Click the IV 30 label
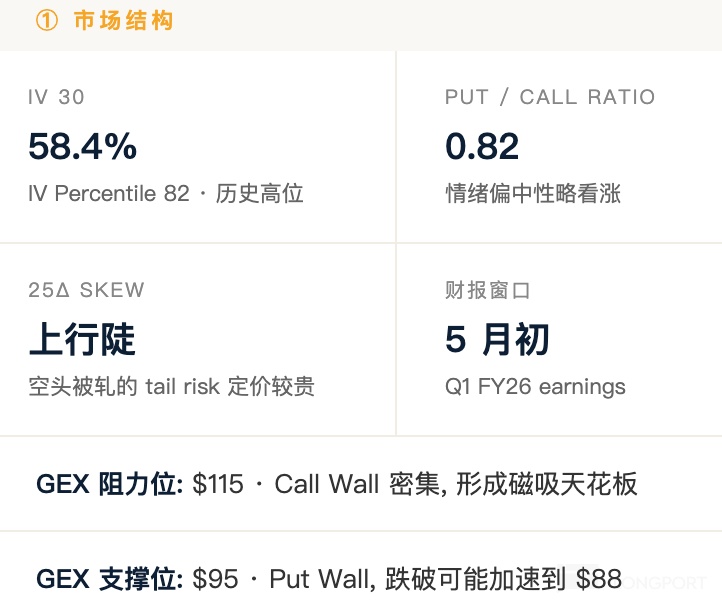The height and width of the screenshot is (608, 722). [x=57, y=97]
